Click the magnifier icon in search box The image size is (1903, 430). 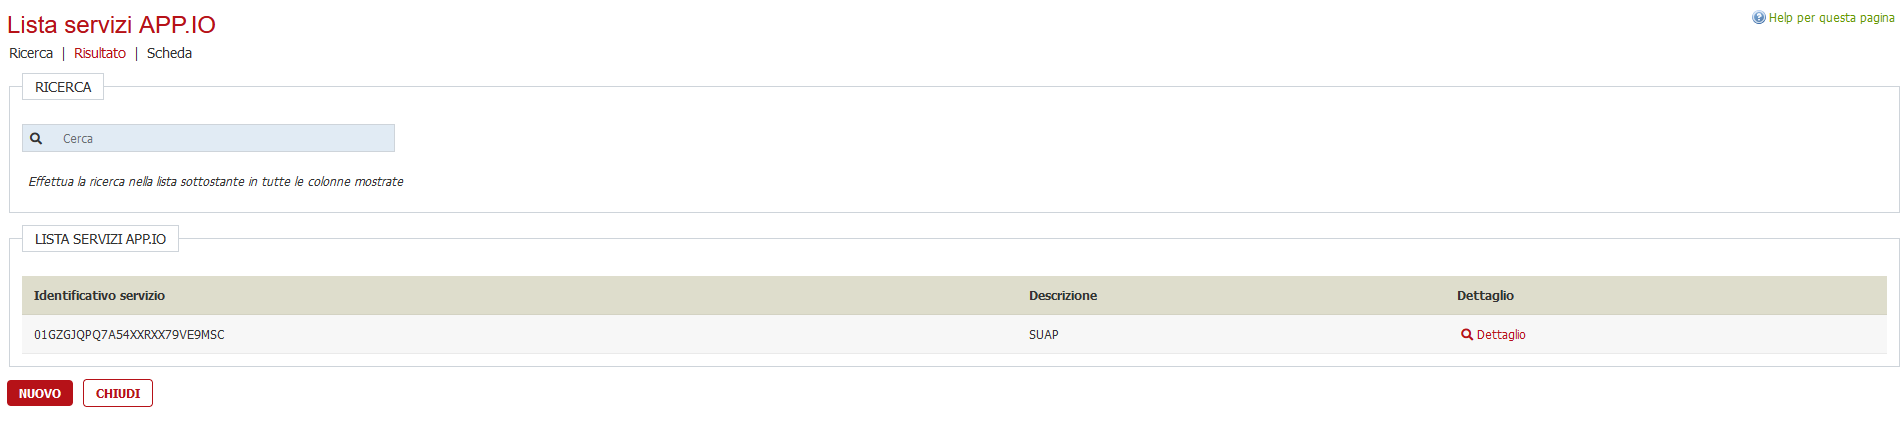point(36,139)
